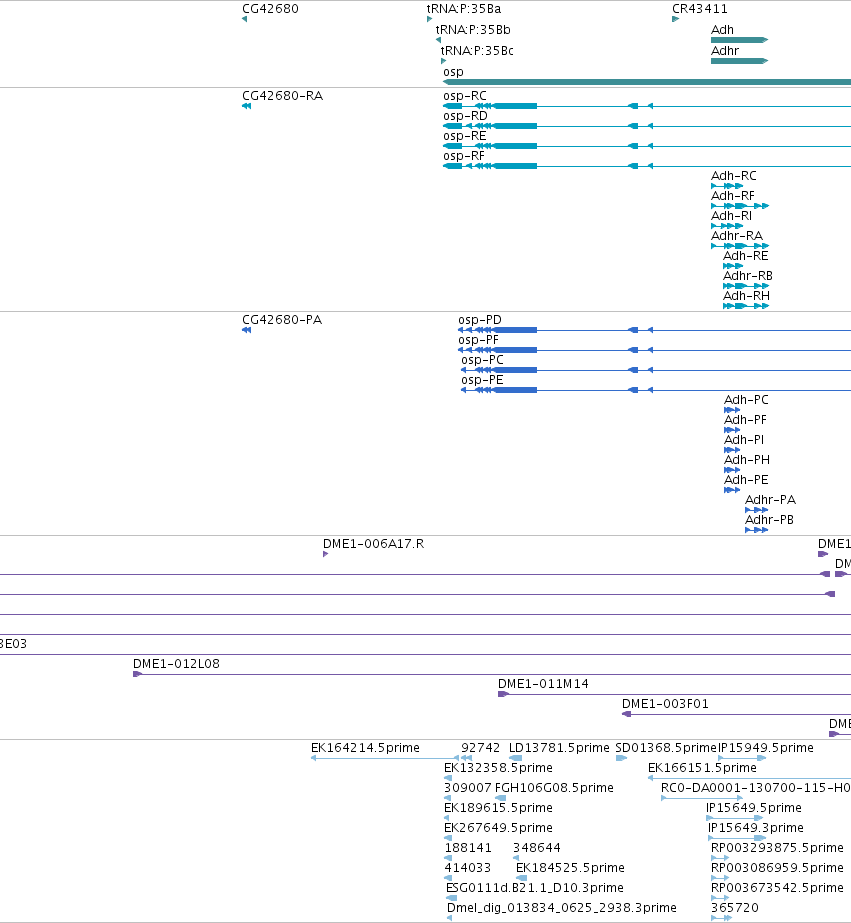The height and width of the screenshot is (923, 851).
Task: Select the EK164214.5prime EST label
Action: [x=365, y=748]
